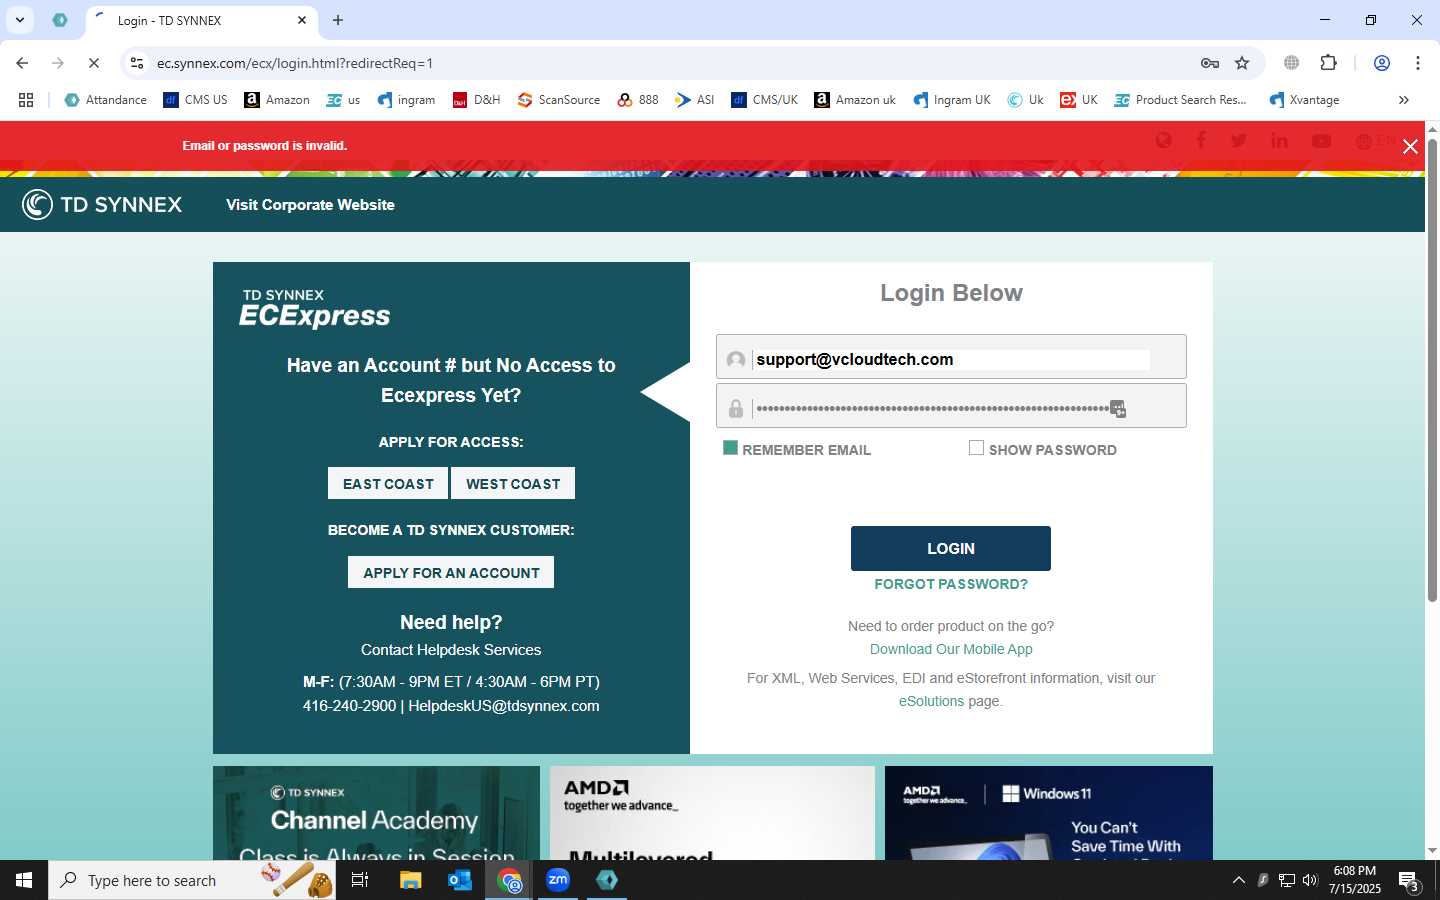Viewport: 1440px width, 900px height.
Task: Open the AMD Windows 11 banner
Action: 1049,813
